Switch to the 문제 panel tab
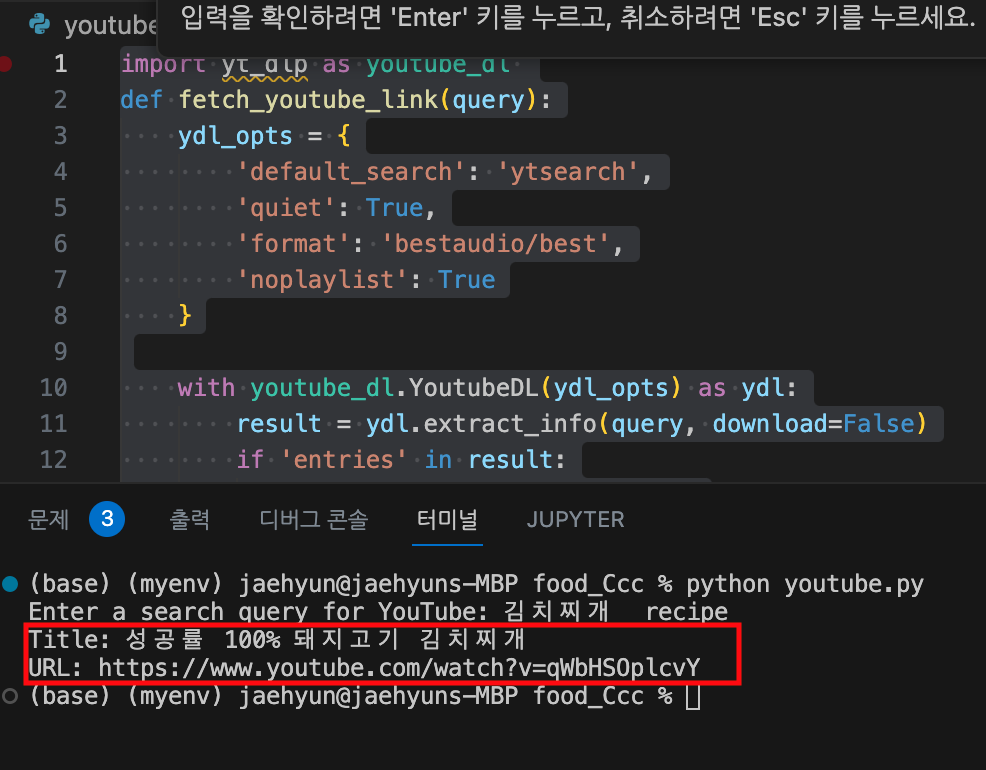986x770 pixels. pyautogui.click(x=48, y=519)
